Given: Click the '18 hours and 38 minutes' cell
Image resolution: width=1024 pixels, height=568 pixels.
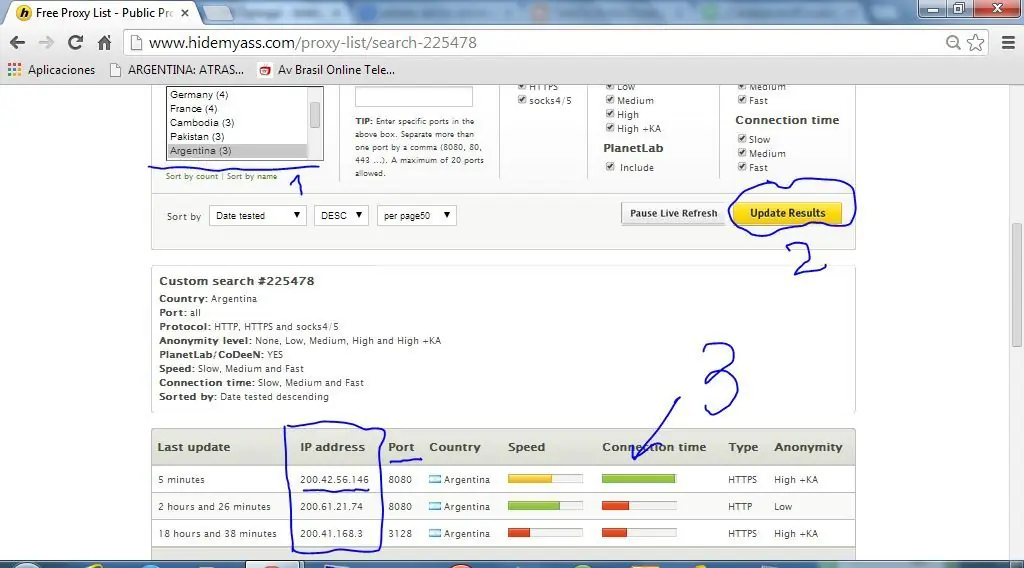Looking at the screenshot, I should [x=217, y=533].
